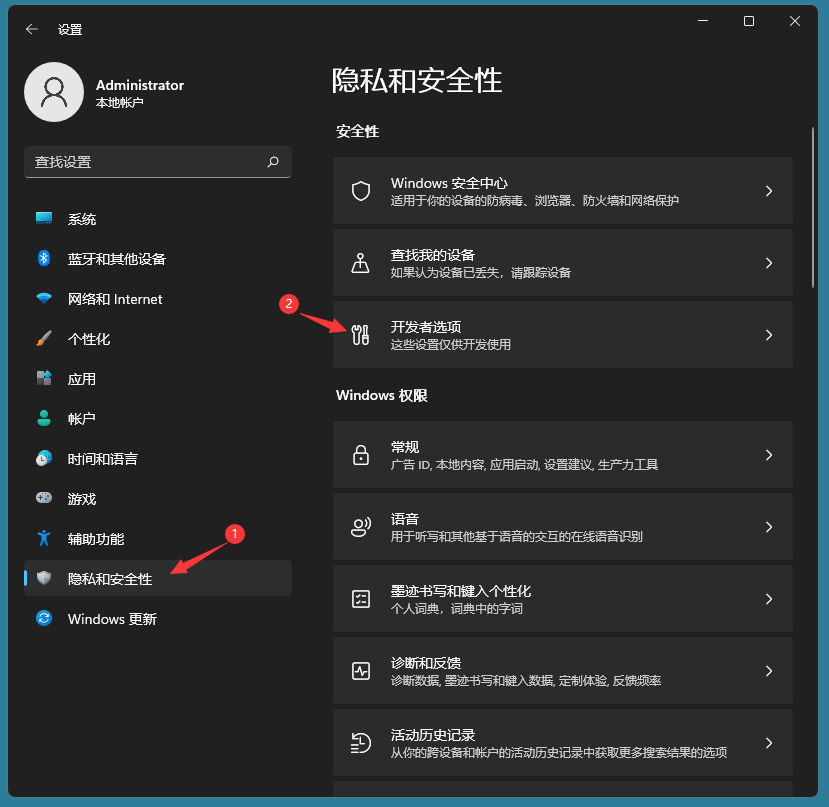Expand 诊断和反馈 via its chevron

(x=769, y=671)
